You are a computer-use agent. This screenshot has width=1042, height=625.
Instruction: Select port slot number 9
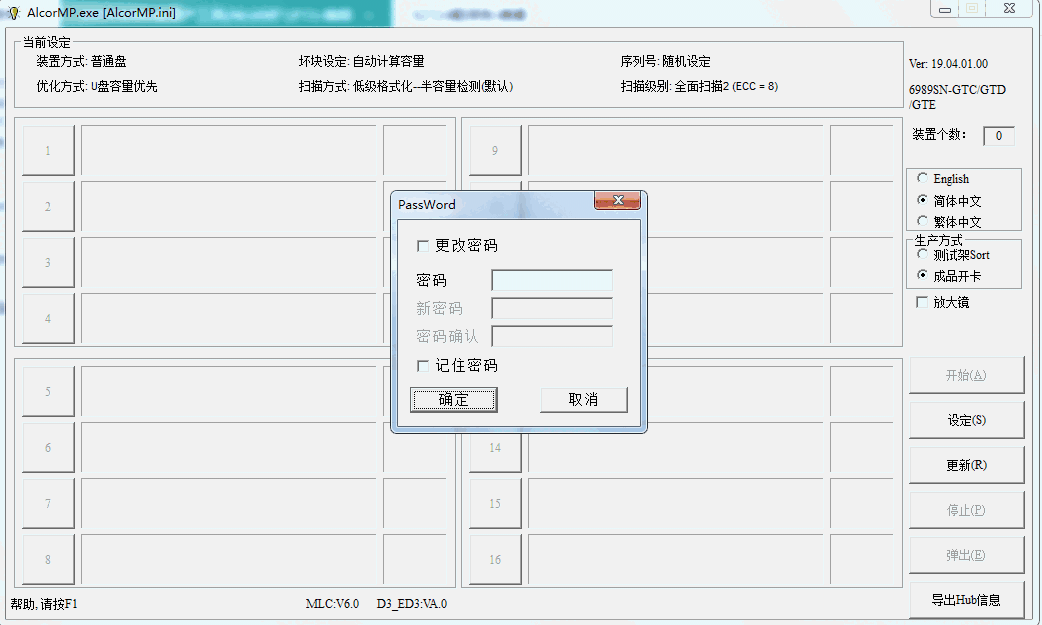494,150
